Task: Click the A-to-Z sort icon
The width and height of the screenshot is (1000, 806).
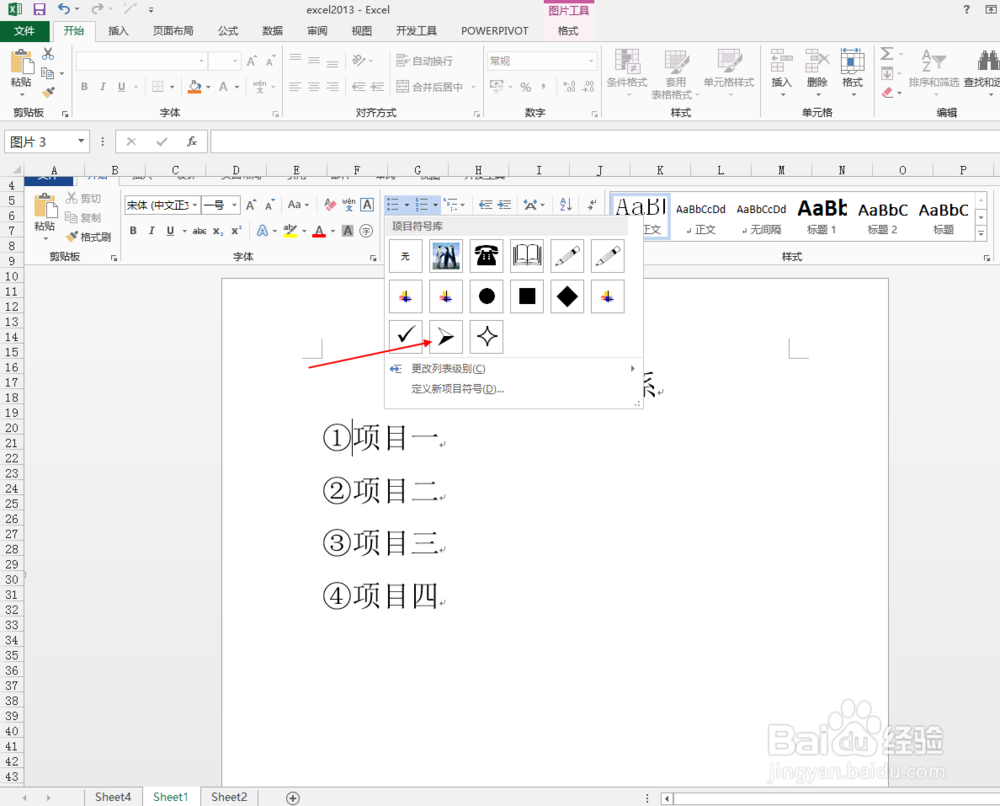Action: click(565, 204)
